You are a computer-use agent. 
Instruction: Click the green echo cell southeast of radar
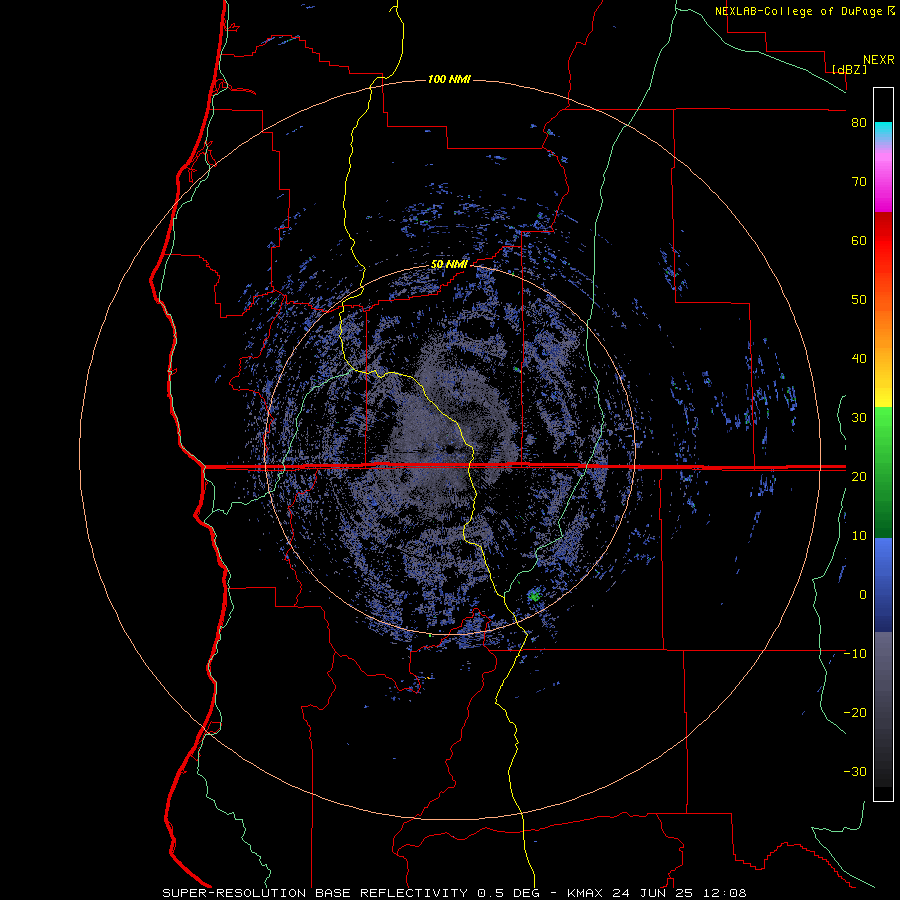(534, 596)
